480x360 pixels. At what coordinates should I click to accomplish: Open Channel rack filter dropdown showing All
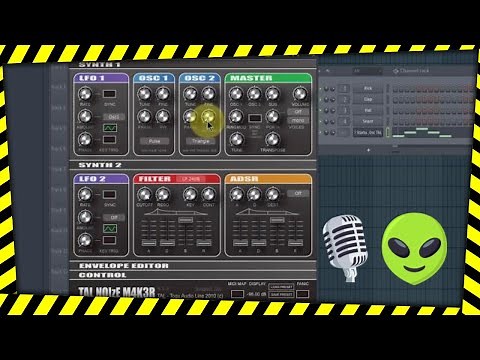click(367, 71)
